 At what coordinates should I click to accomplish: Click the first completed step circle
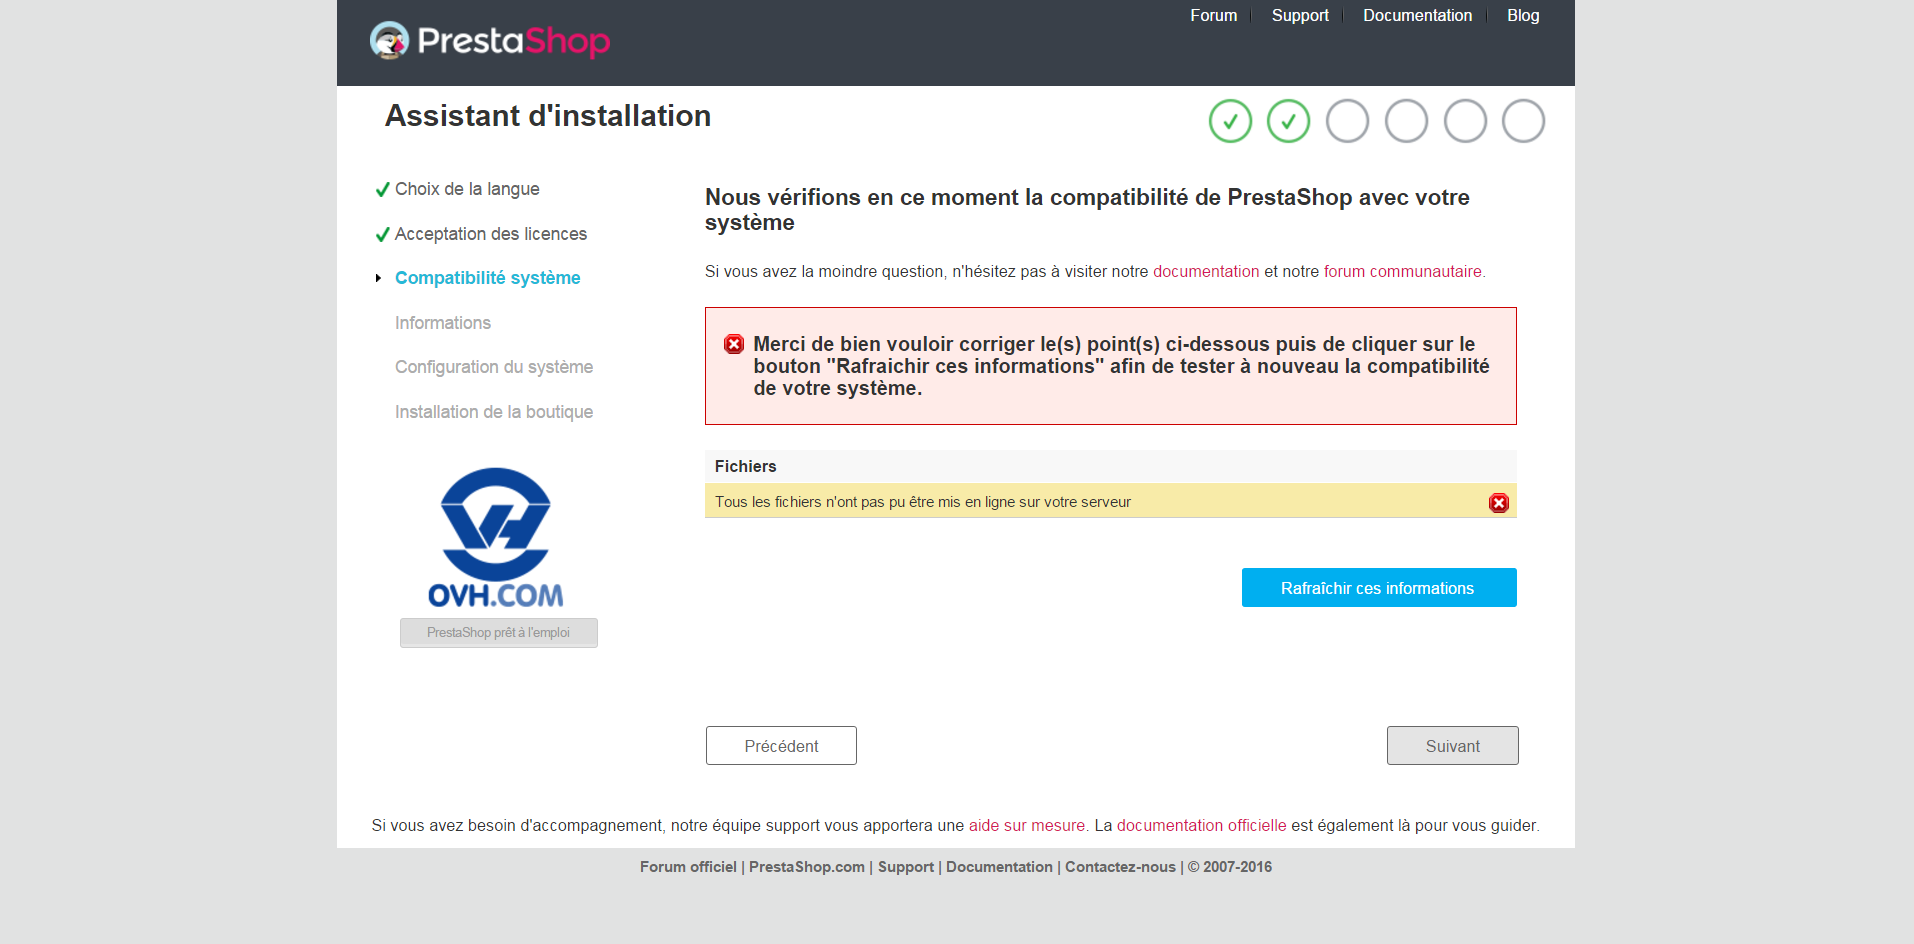click(1230, 121)
